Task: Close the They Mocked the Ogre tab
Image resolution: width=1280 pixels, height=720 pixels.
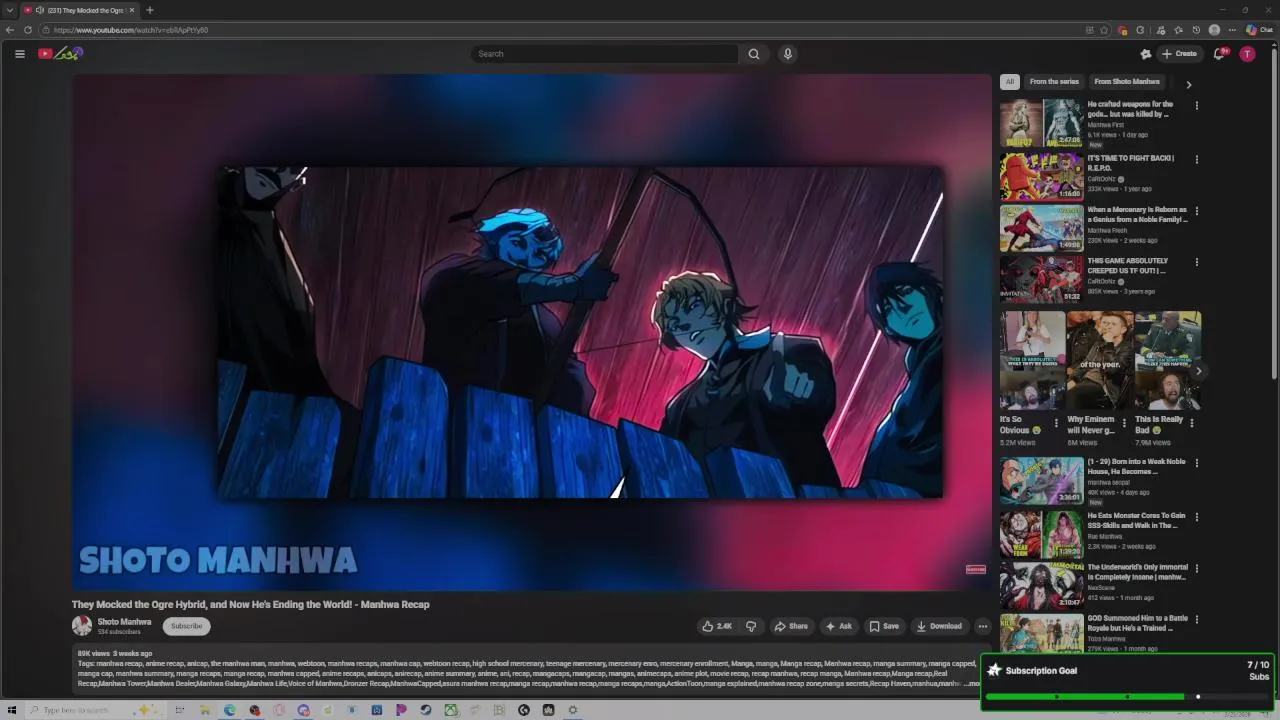Action: point(131,10)
